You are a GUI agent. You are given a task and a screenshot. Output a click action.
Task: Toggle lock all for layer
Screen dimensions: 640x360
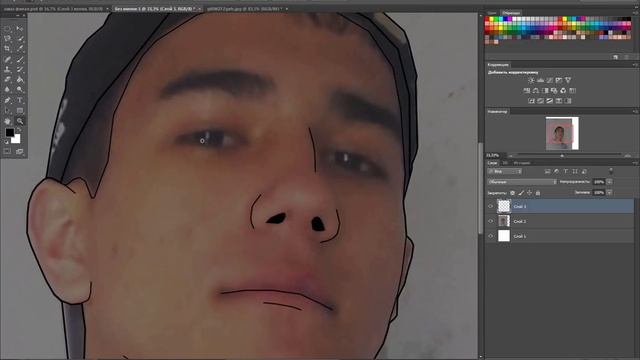[x=538, y=193]
